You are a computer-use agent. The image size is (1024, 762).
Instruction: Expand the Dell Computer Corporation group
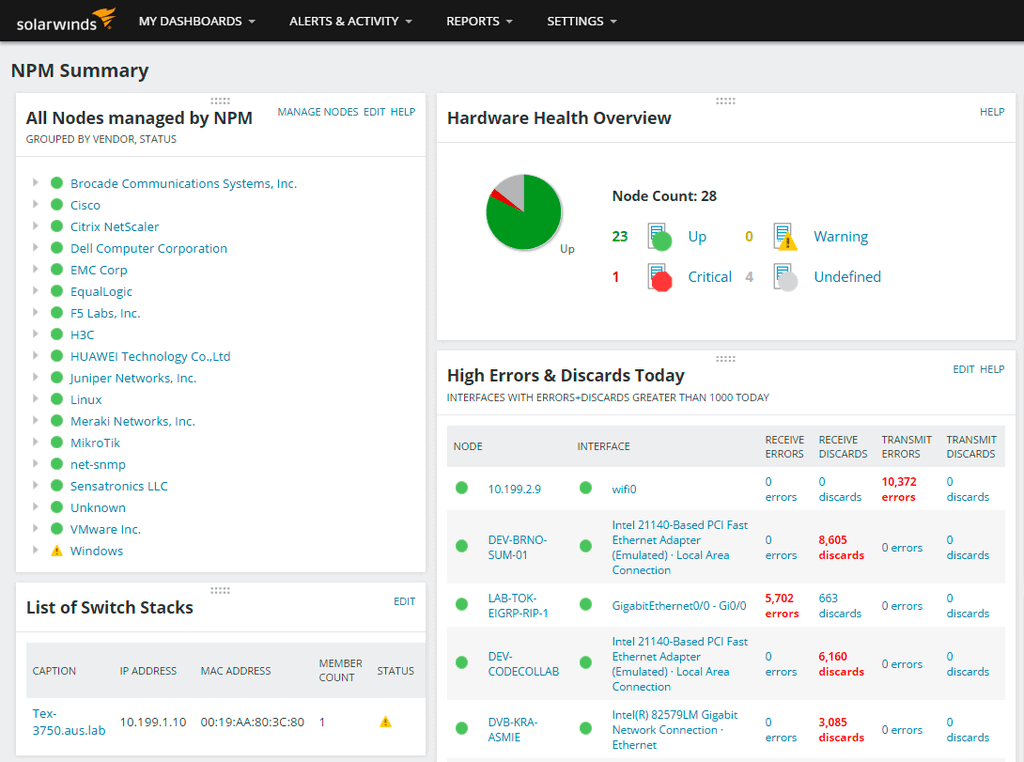click(x=35, y=247)
